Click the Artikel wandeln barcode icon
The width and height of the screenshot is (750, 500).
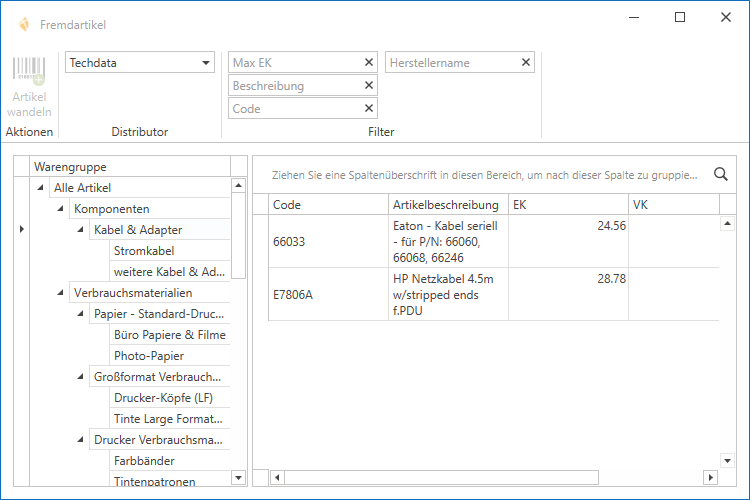(29, 71)
